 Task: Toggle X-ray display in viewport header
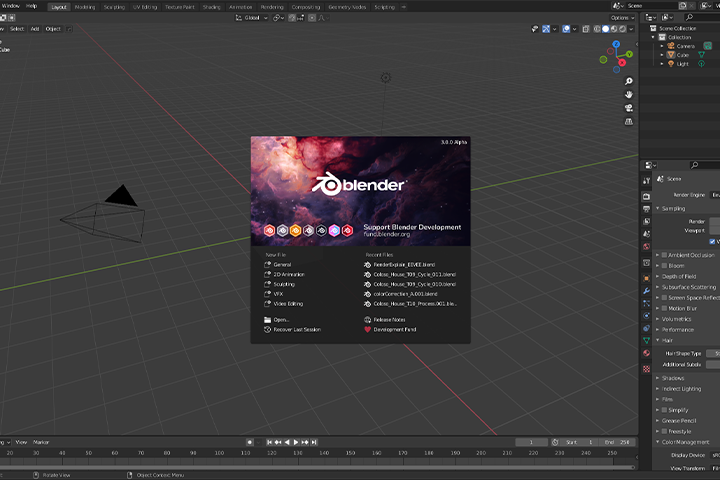(586, 29)
